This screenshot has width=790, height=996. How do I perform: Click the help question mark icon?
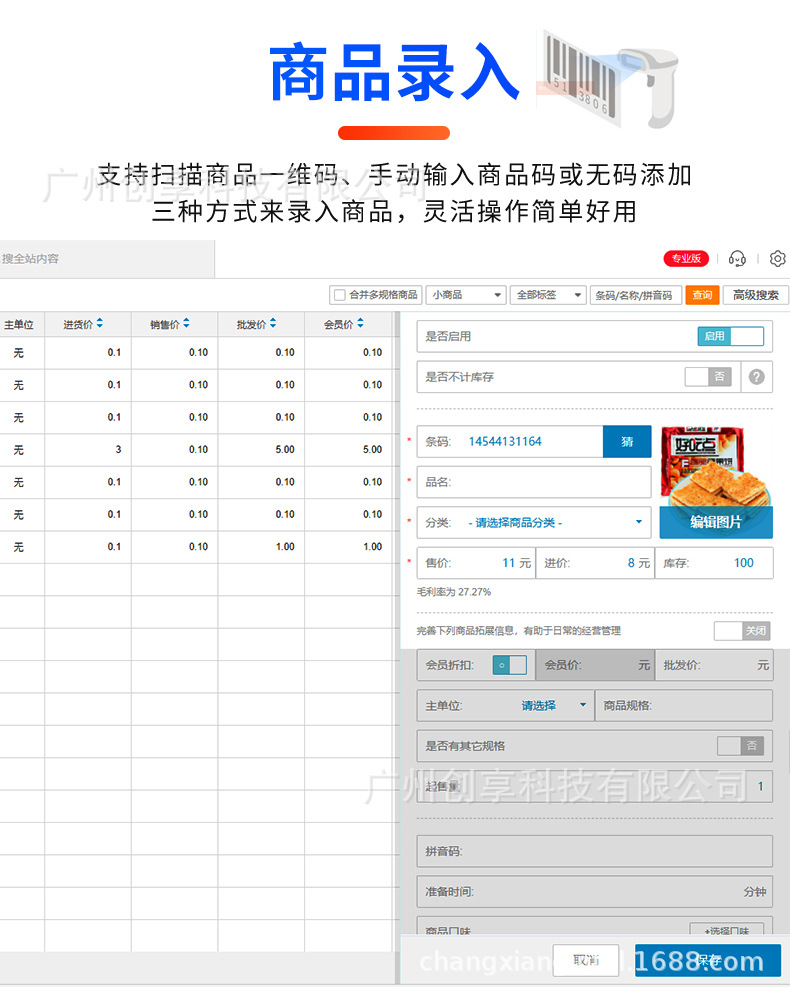pyautogui.click(x=756, y=377)
